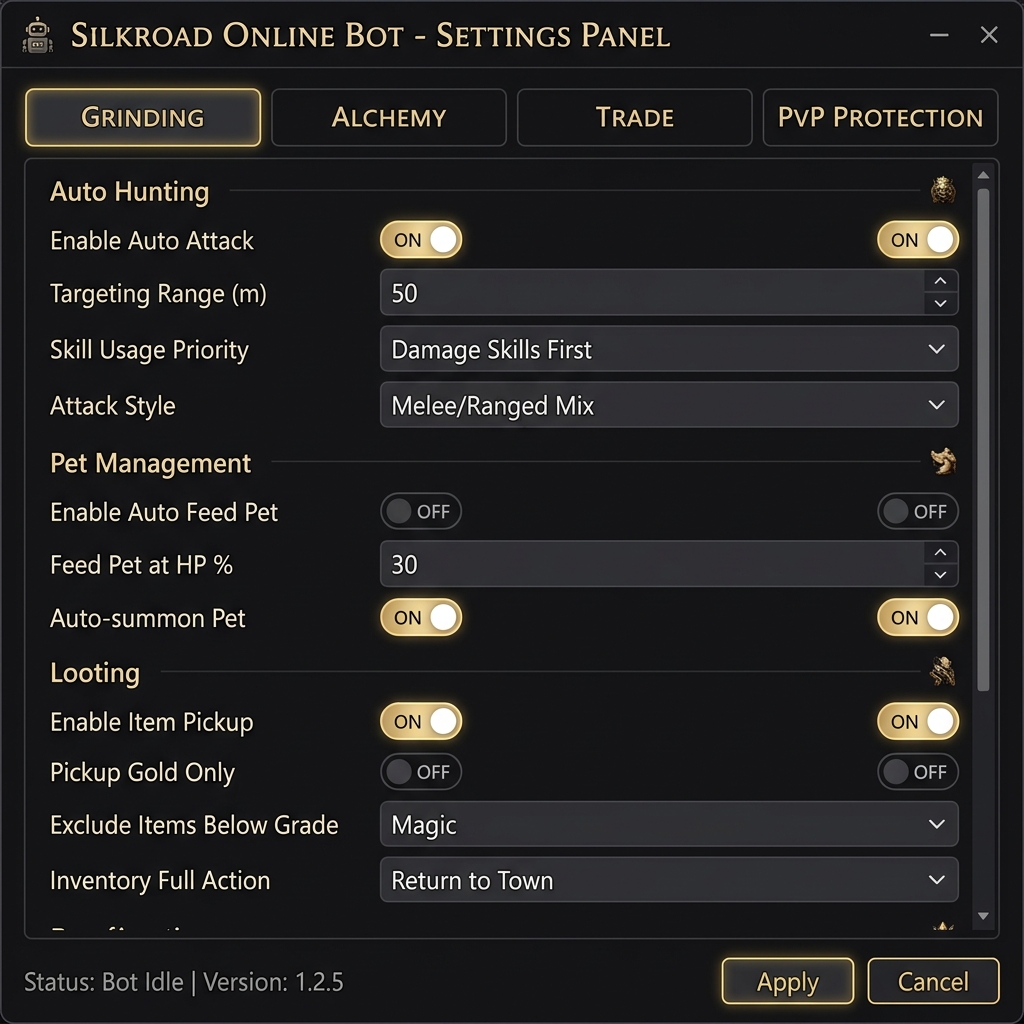The height and width of the screenshot is (1024, 1024).
Task: Click the Cancel button
Action: tap(933, 981)
